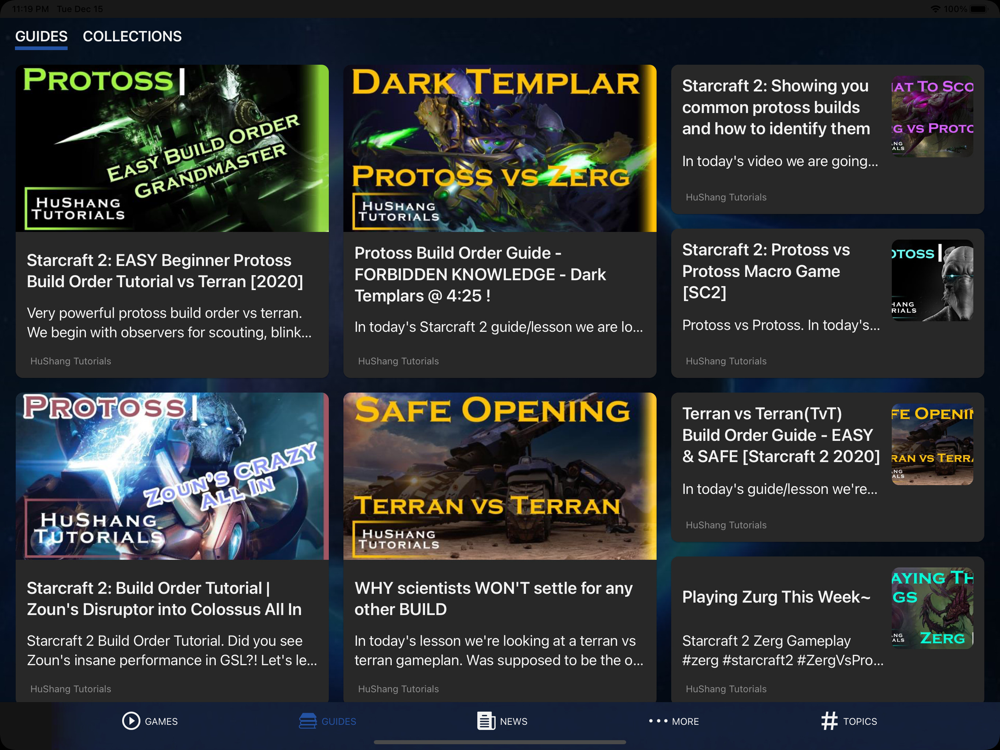Tap HuShang Tutorials under 'WHY scientists WON'T settle'

pos(399,689)
